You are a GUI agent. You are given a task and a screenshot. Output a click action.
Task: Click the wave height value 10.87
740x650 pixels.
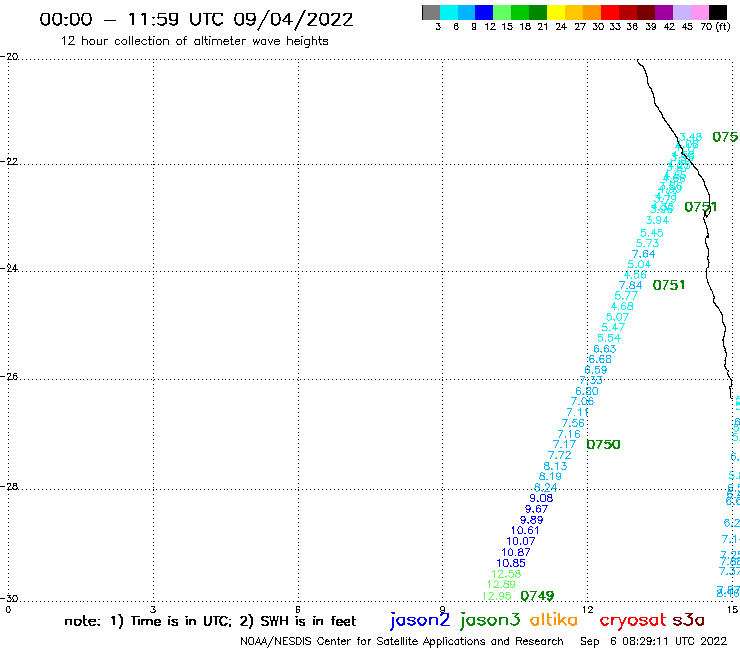click(516, 552)
